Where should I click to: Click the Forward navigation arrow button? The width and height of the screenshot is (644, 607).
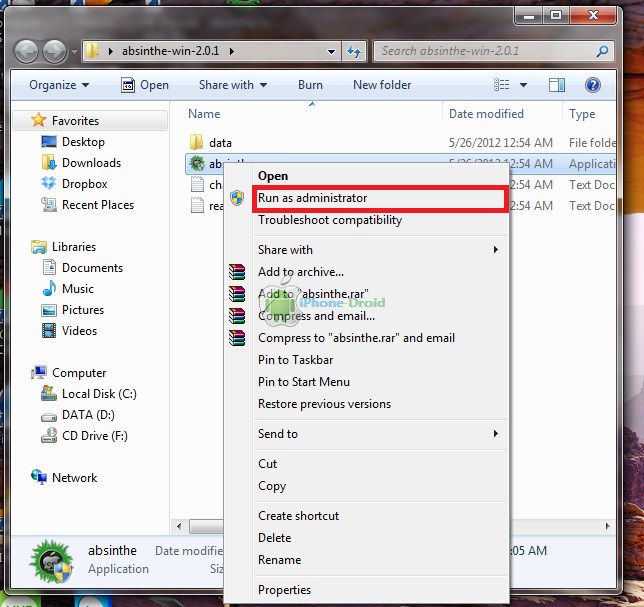[55, 52]
